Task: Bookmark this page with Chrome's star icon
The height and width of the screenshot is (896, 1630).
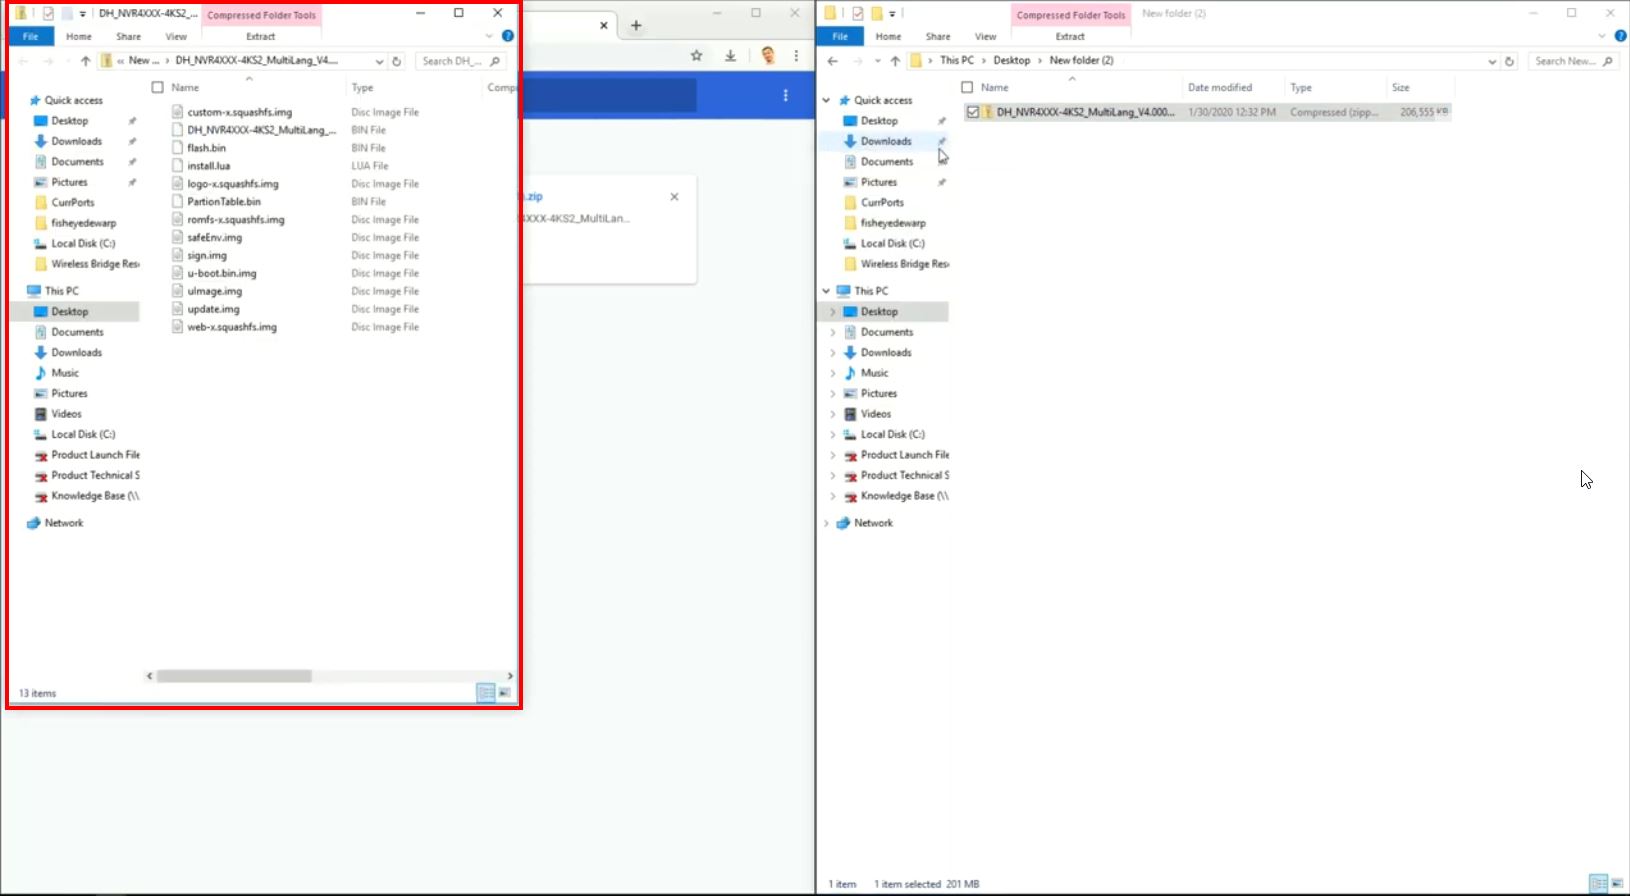Action: click(x=697, y=56)
